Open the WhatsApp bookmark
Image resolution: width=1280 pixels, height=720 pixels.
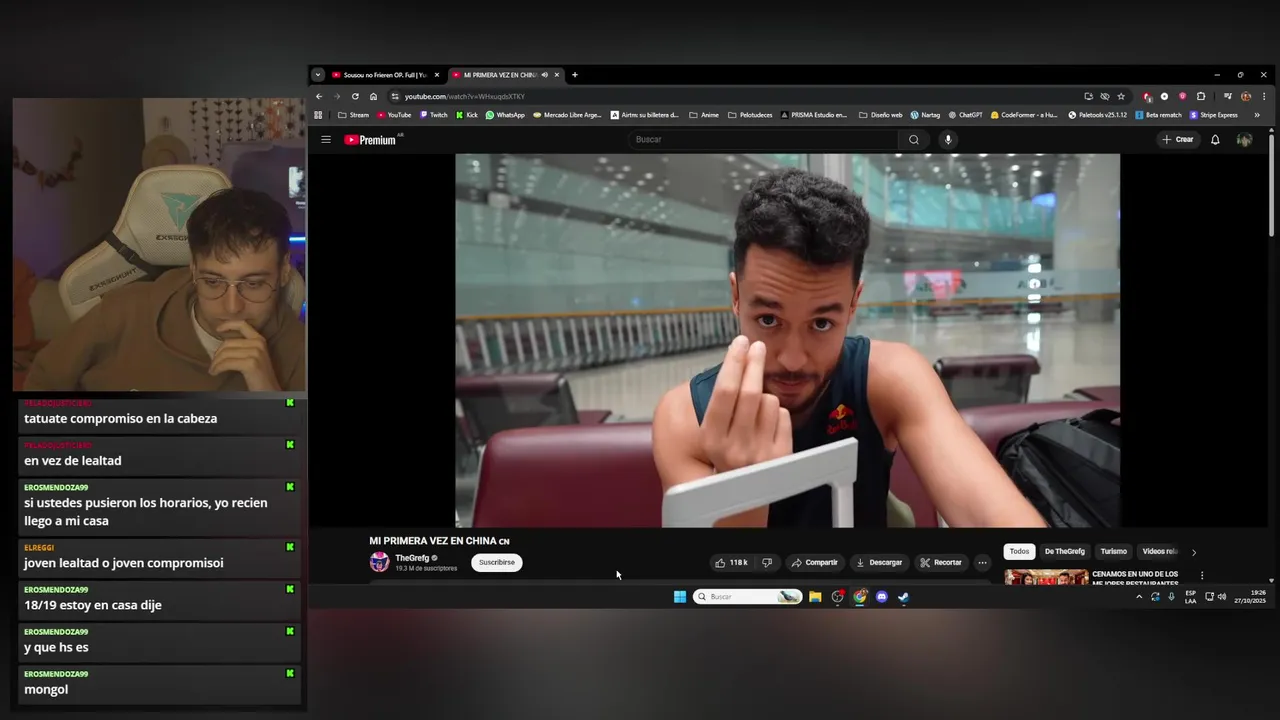(x=505, y=115)
